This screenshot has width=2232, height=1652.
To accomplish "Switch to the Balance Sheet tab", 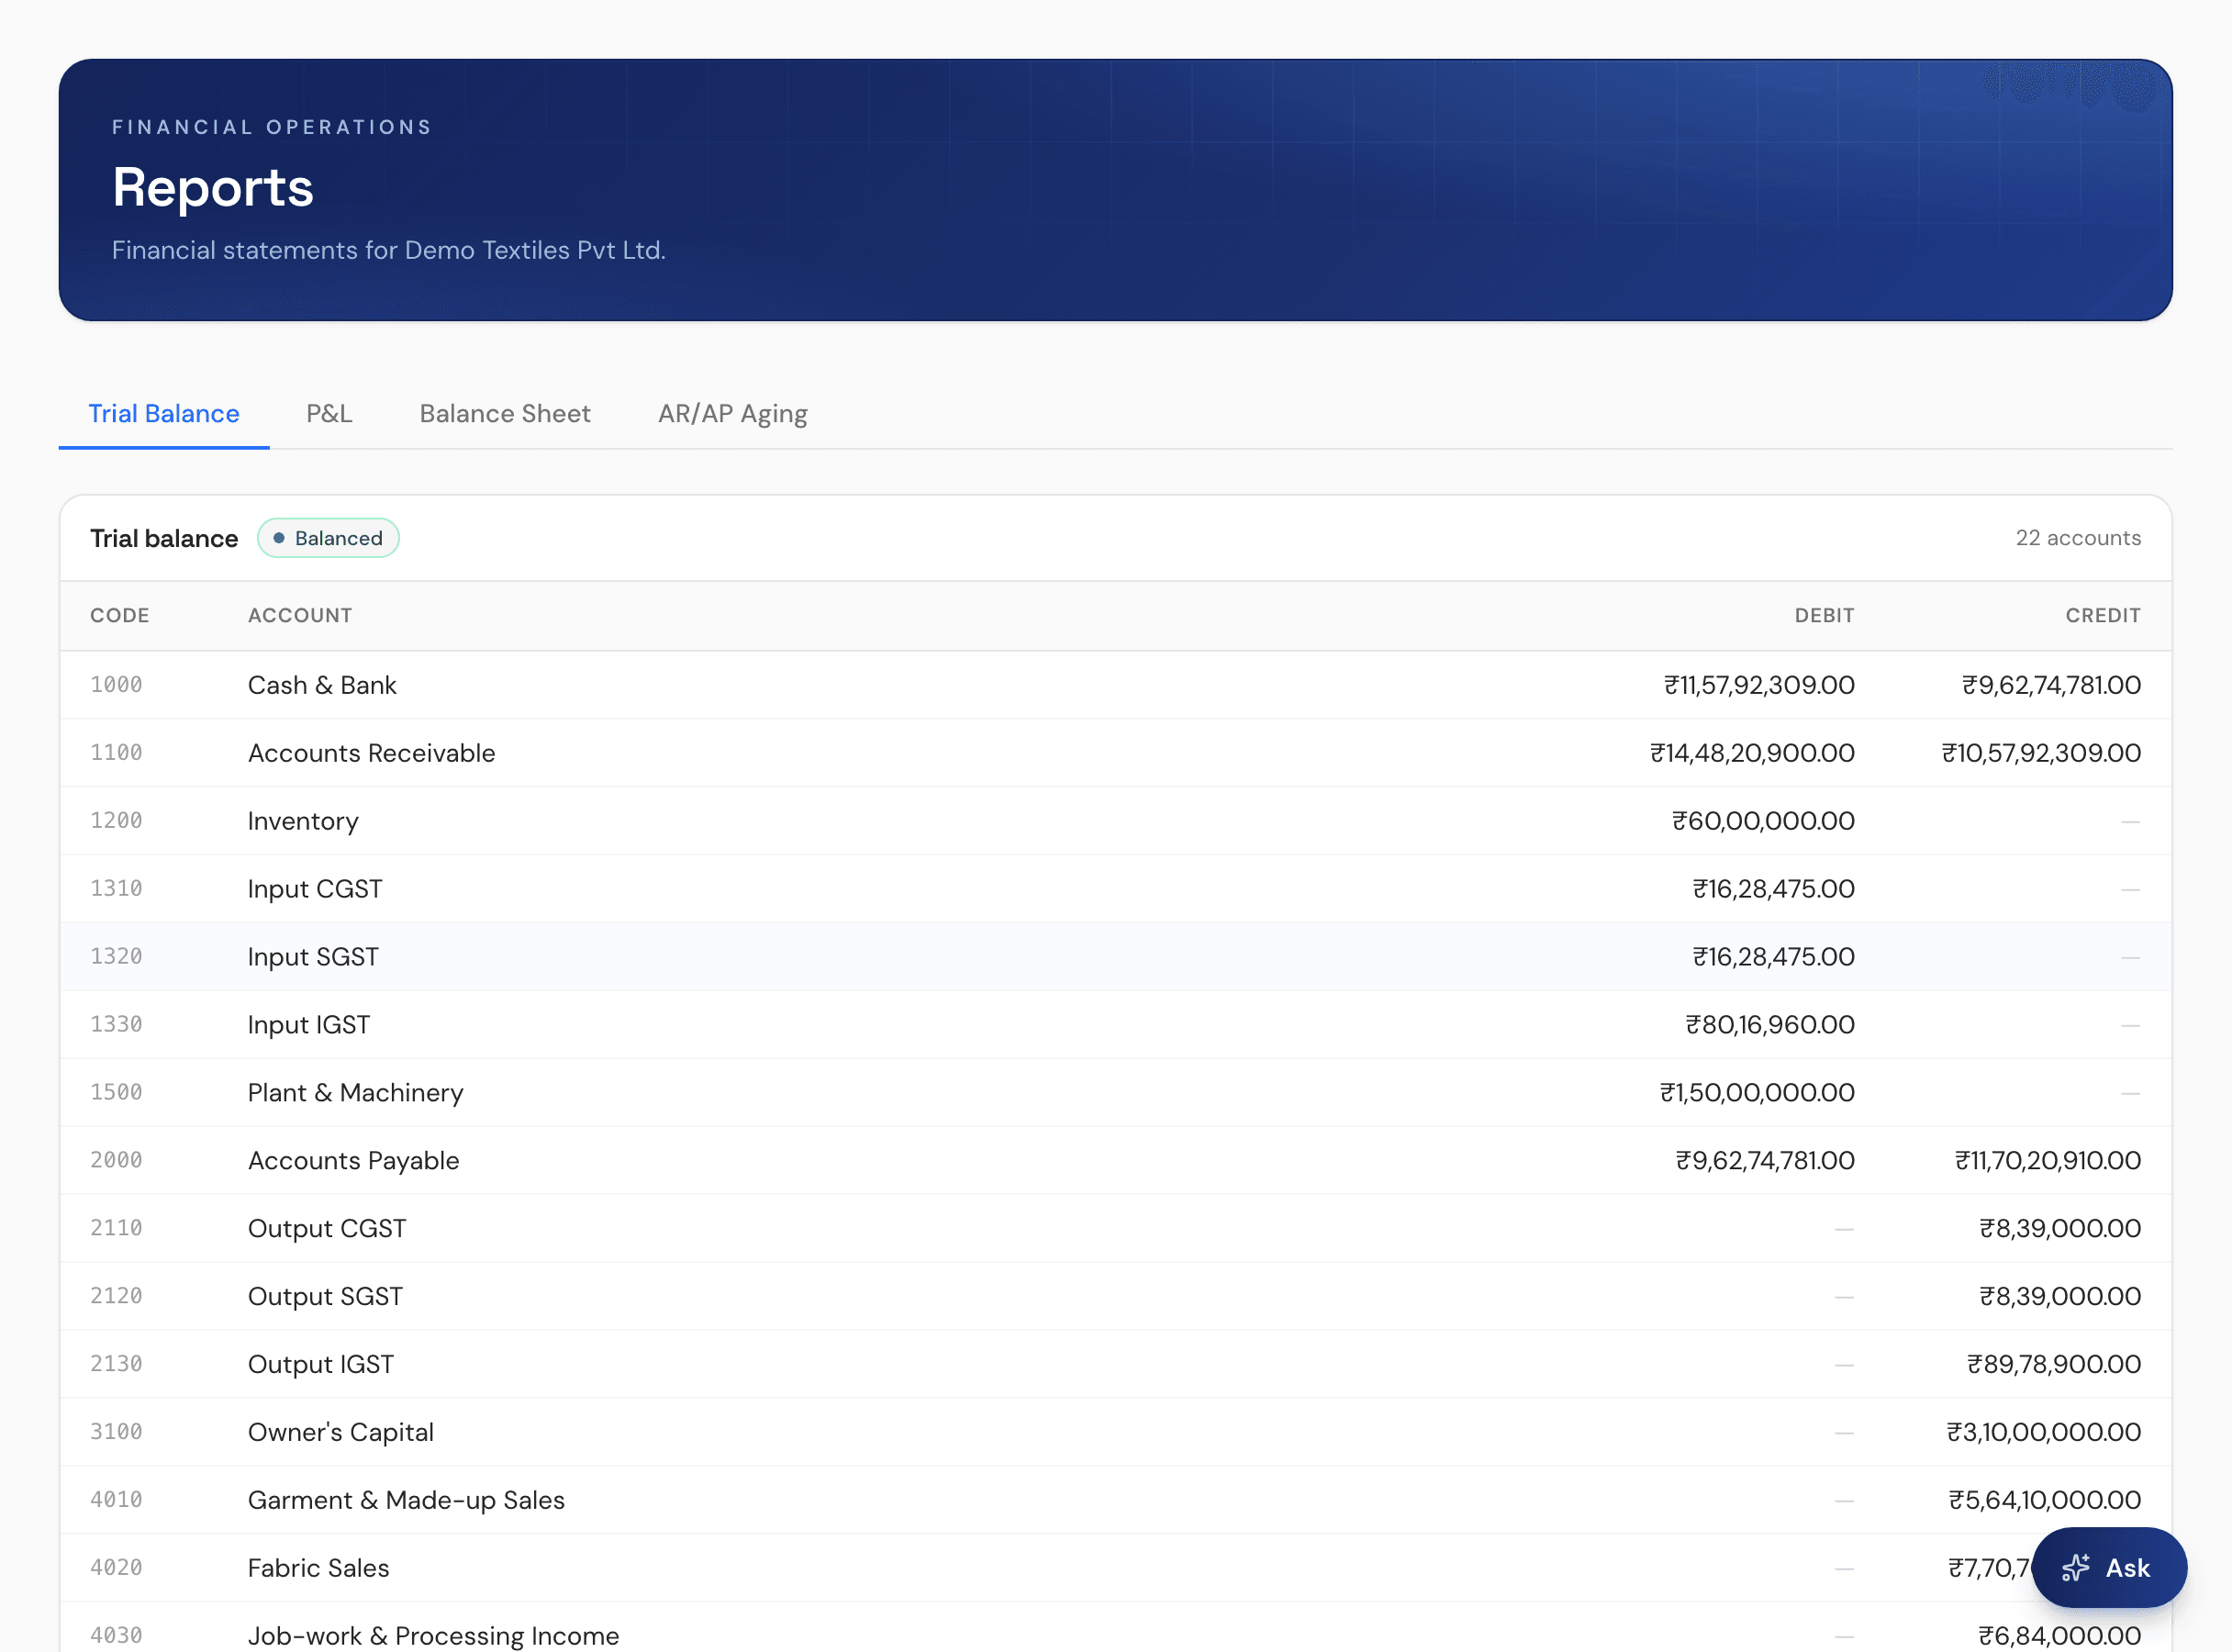I will (x=505, y=414).
